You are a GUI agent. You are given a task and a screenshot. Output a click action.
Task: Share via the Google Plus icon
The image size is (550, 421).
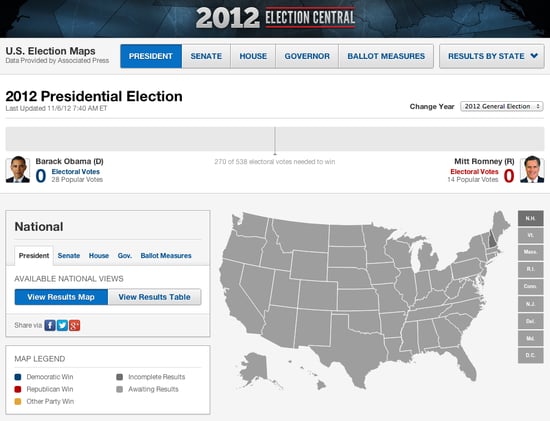(74, 325)
